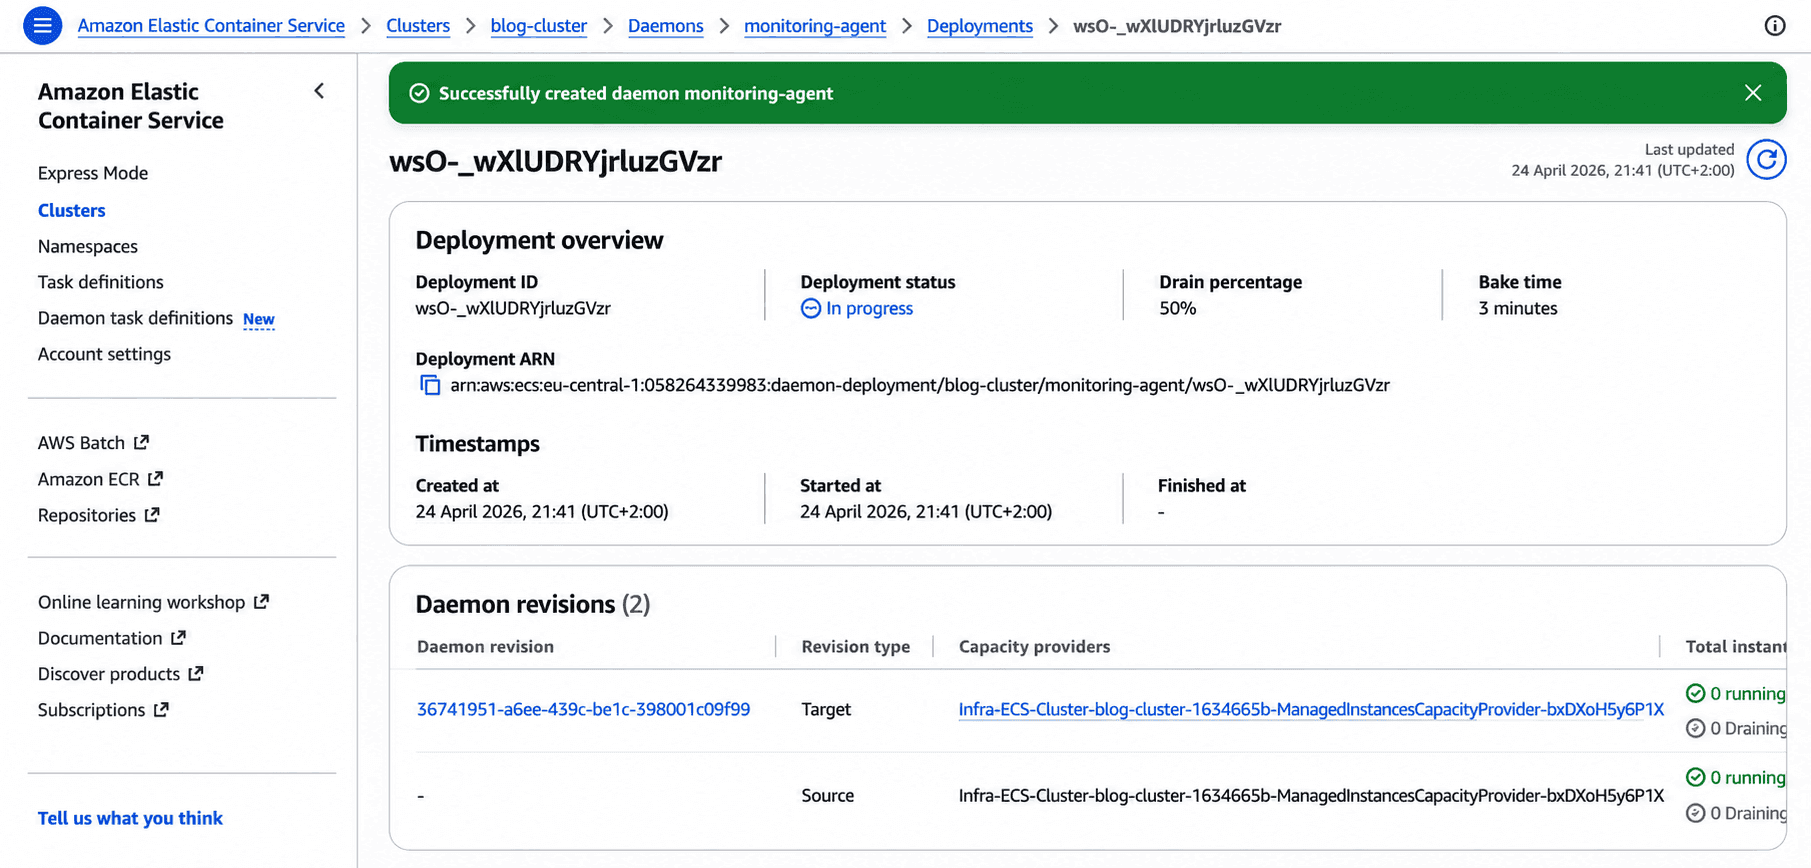Open Documentation external link
The image size is (1811, 868).
click(112, 638)
